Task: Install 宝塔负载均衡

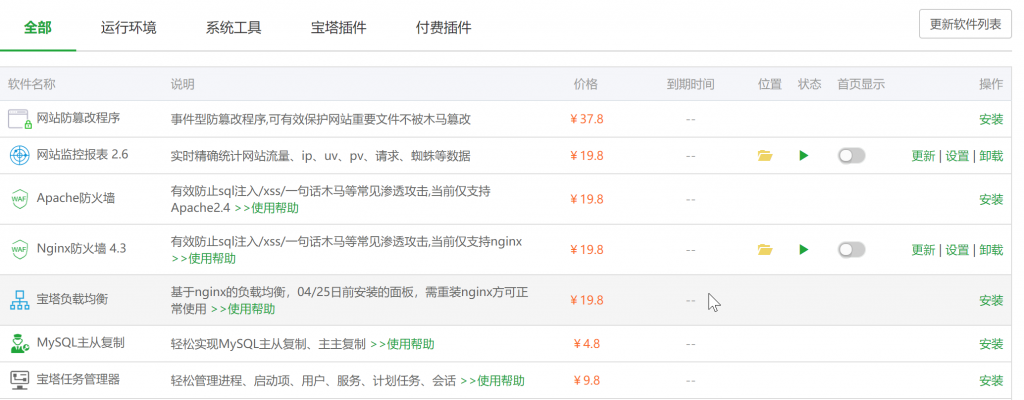Action: pyautogui.click(x=991, y=301)
